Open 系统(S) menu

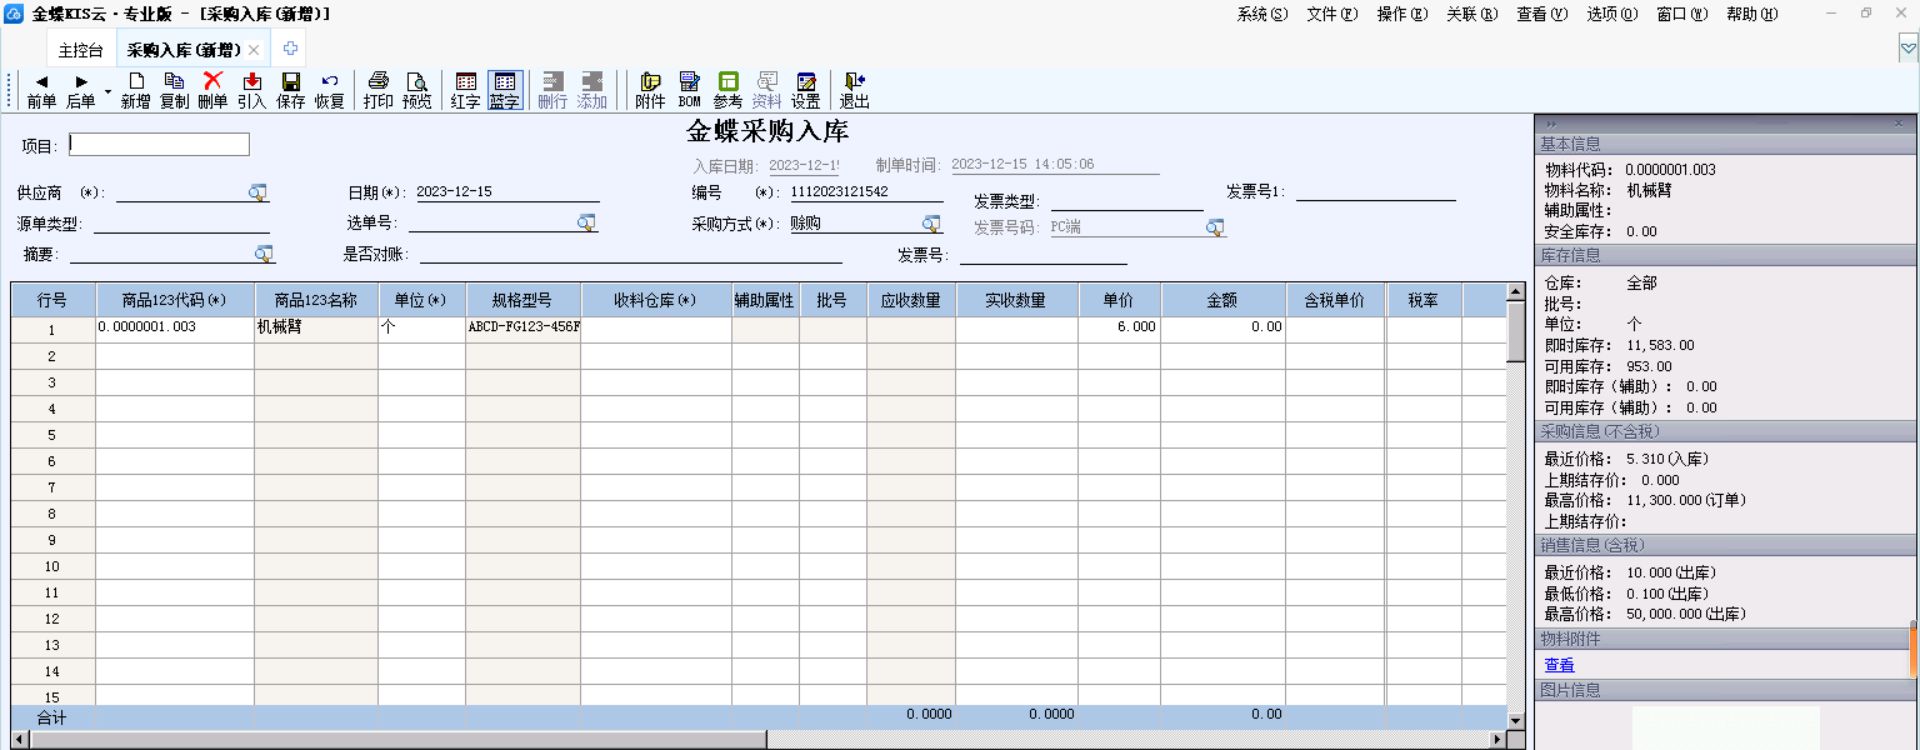(1262, 14)
